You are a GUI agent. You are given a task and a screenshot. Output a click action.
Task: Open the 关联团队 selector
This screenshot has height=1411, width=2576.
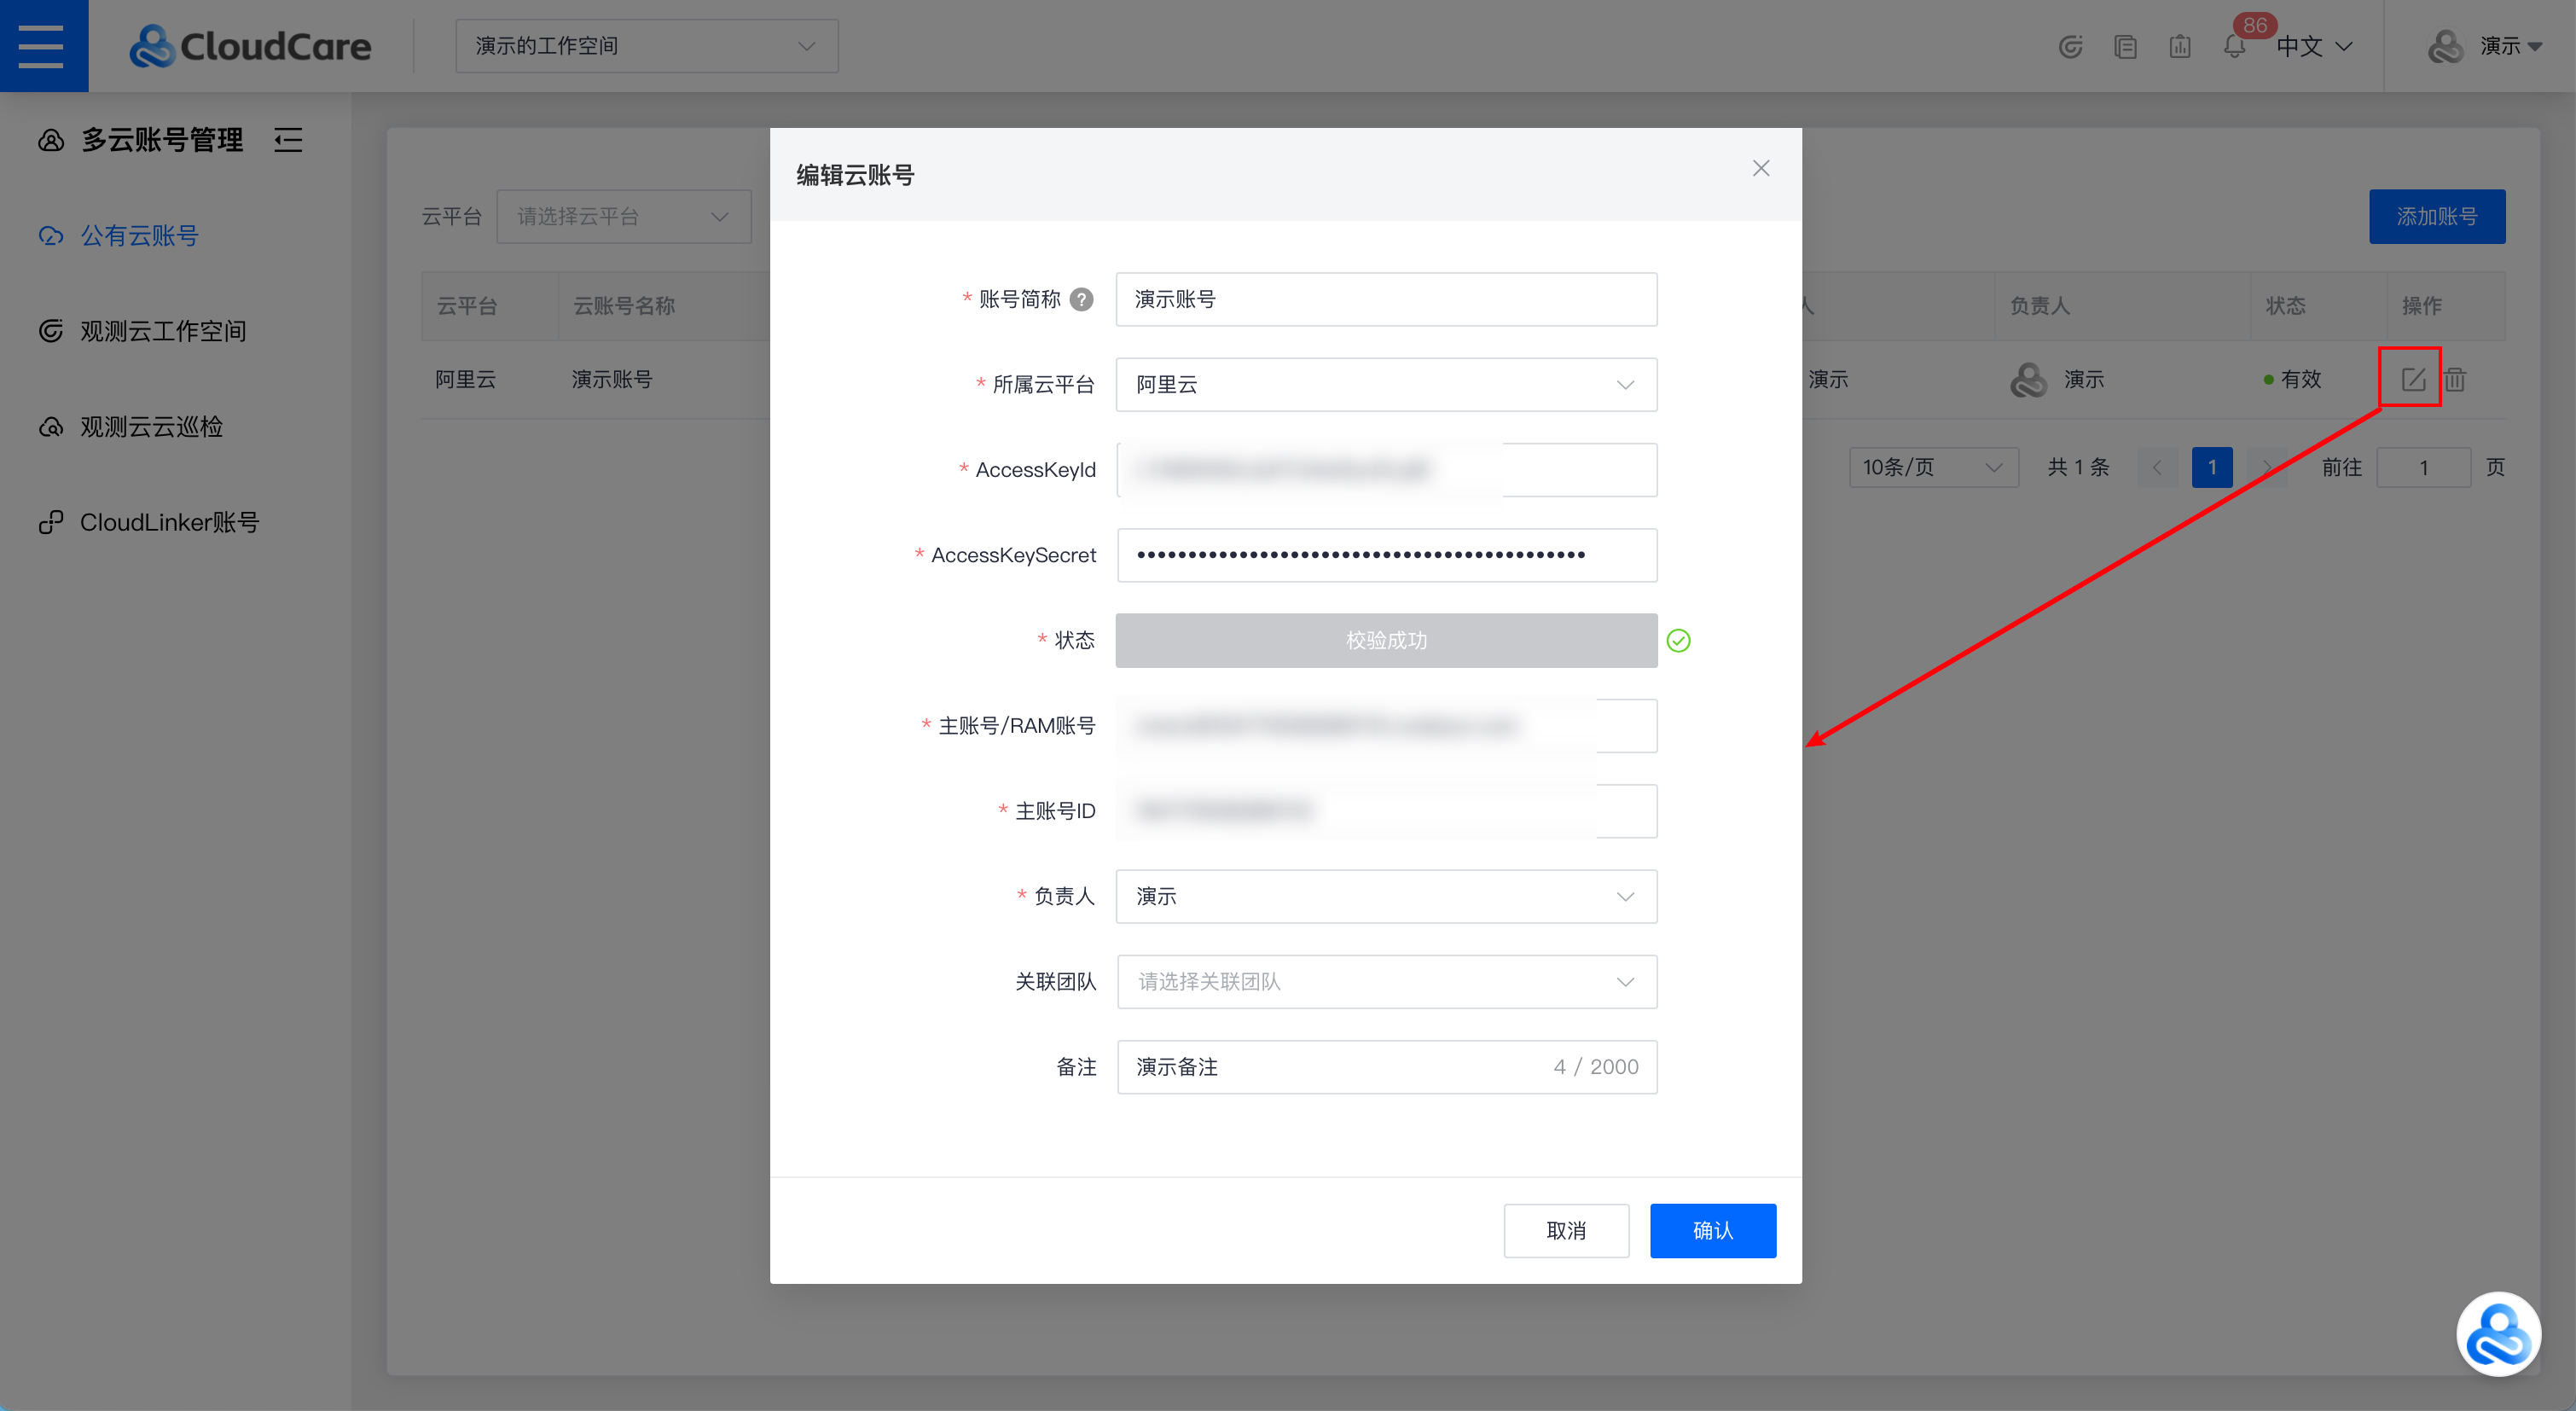1386,981
